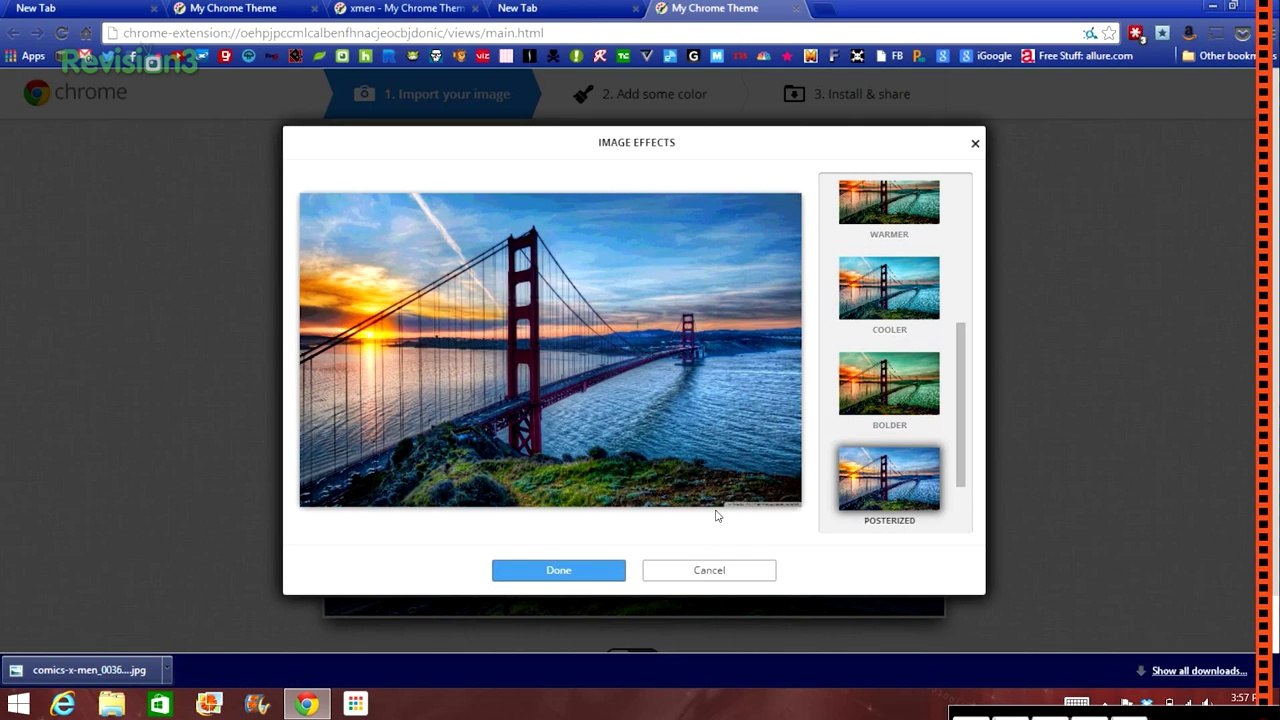Switch to the xmen - My Chrome Theme tab
The height and width of the screenshot is (720, 1280).
(x=404, y=8)
